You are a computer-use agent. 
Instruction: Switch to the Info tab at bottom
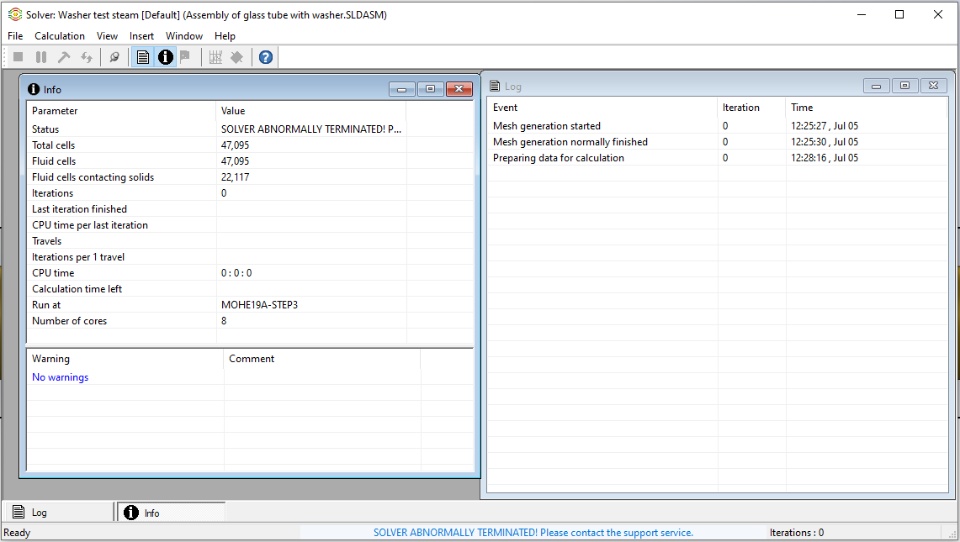[171, 513]
